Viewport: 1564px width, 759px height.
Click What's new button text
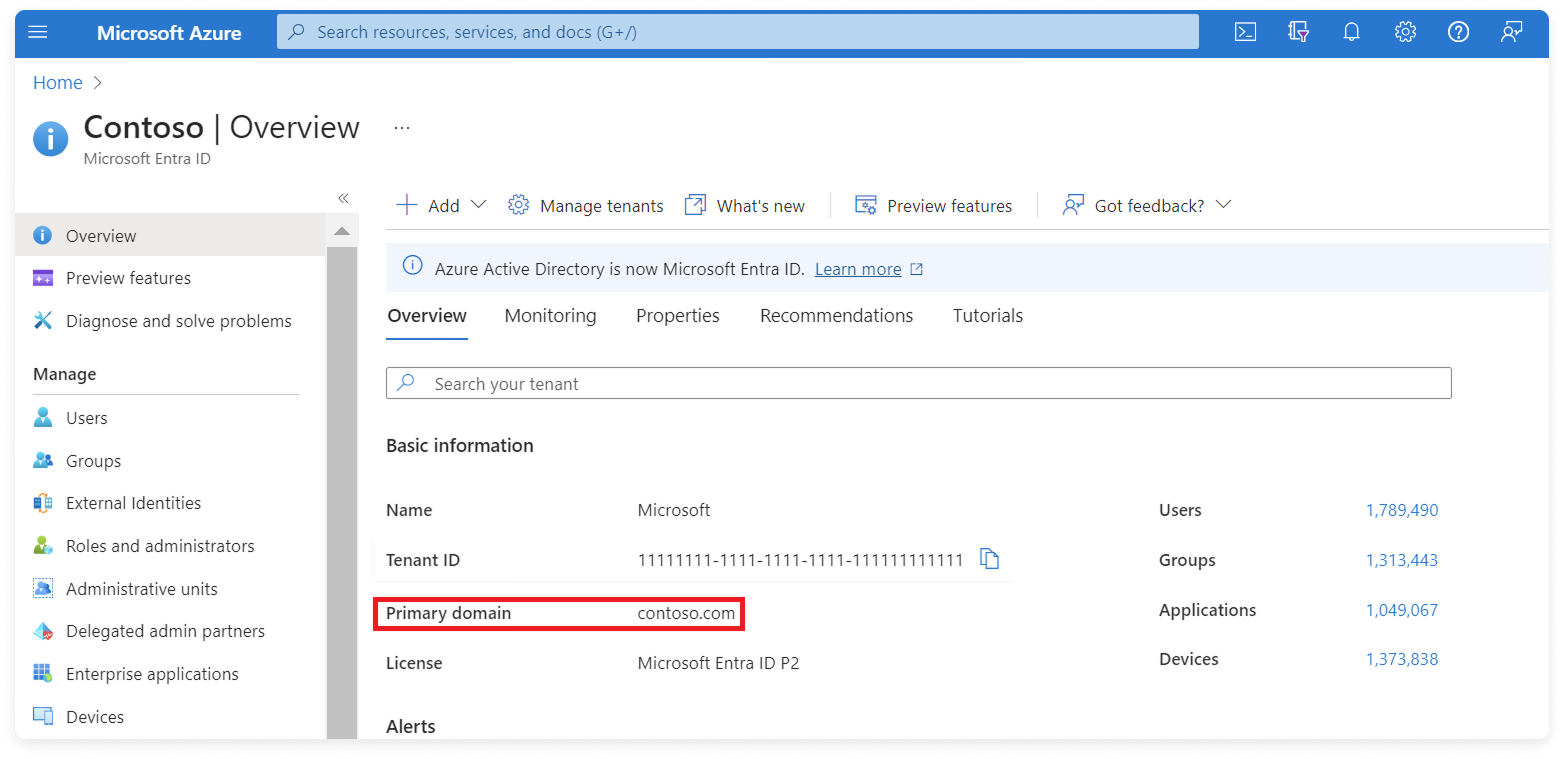(x=761, y=206)
